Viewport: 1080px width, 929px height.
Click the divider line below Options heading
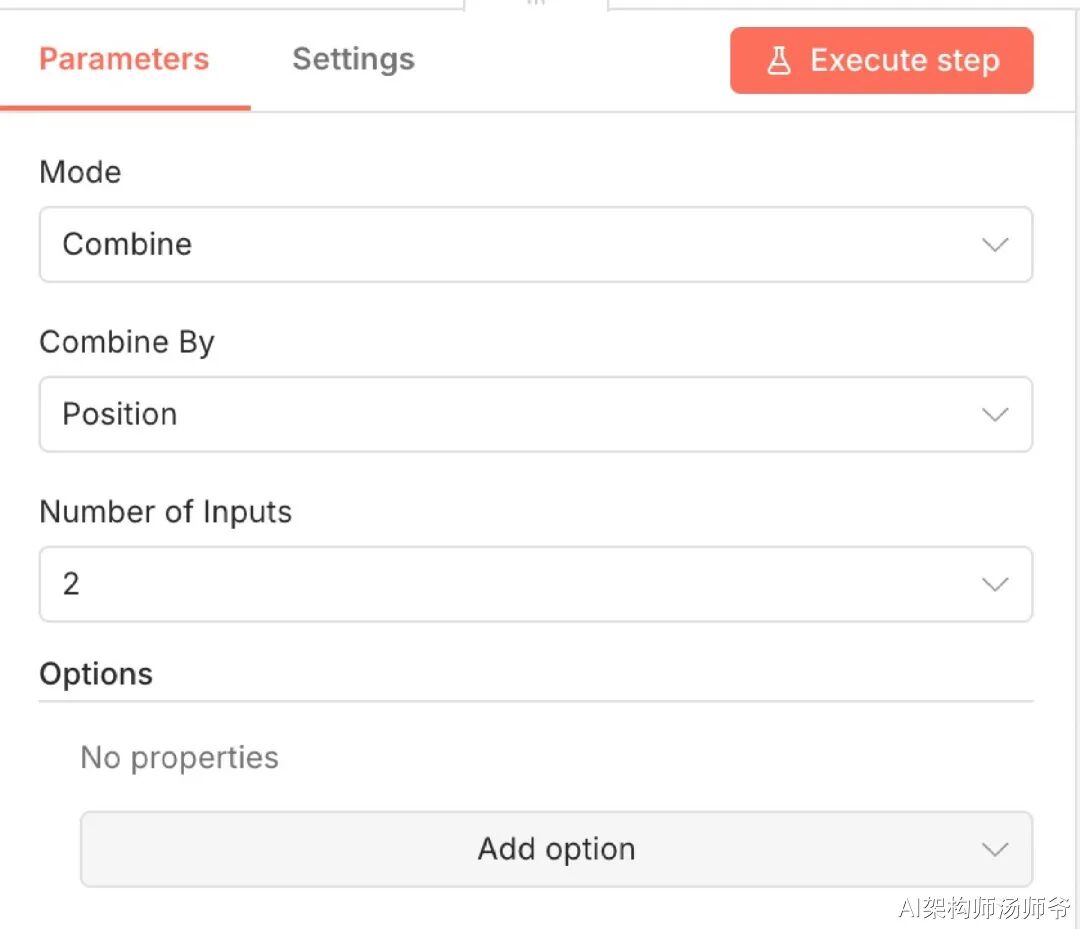point(535,701)
